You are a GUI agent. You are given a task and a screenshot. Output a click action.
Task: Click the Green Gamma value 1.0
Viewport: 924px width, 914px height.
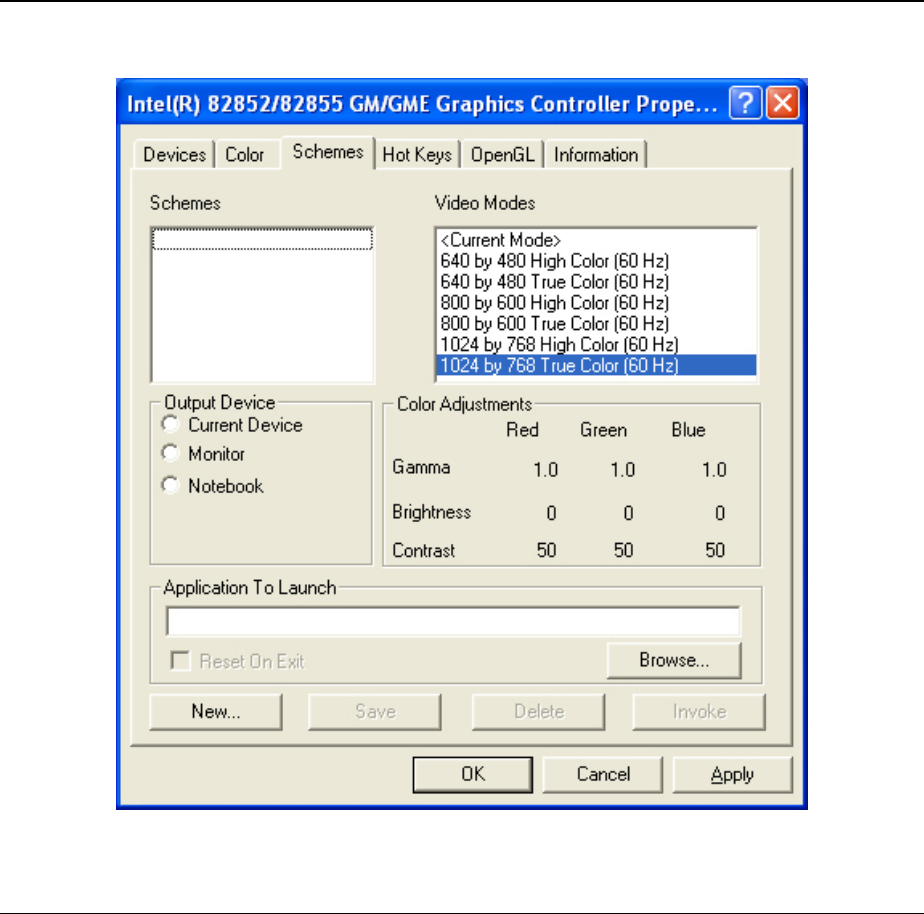pyautogui.click(x=623, y=470)
